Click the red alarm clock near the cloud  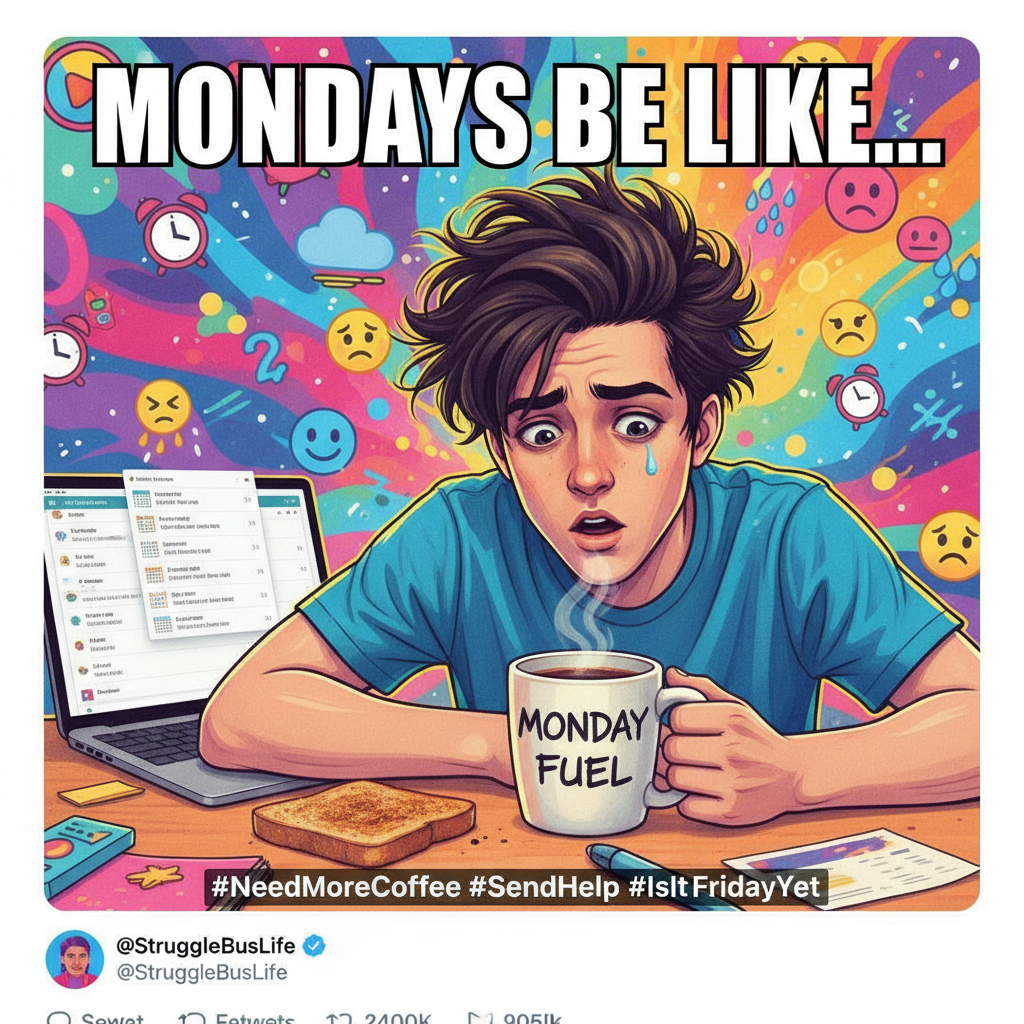(x=174, y=232)
